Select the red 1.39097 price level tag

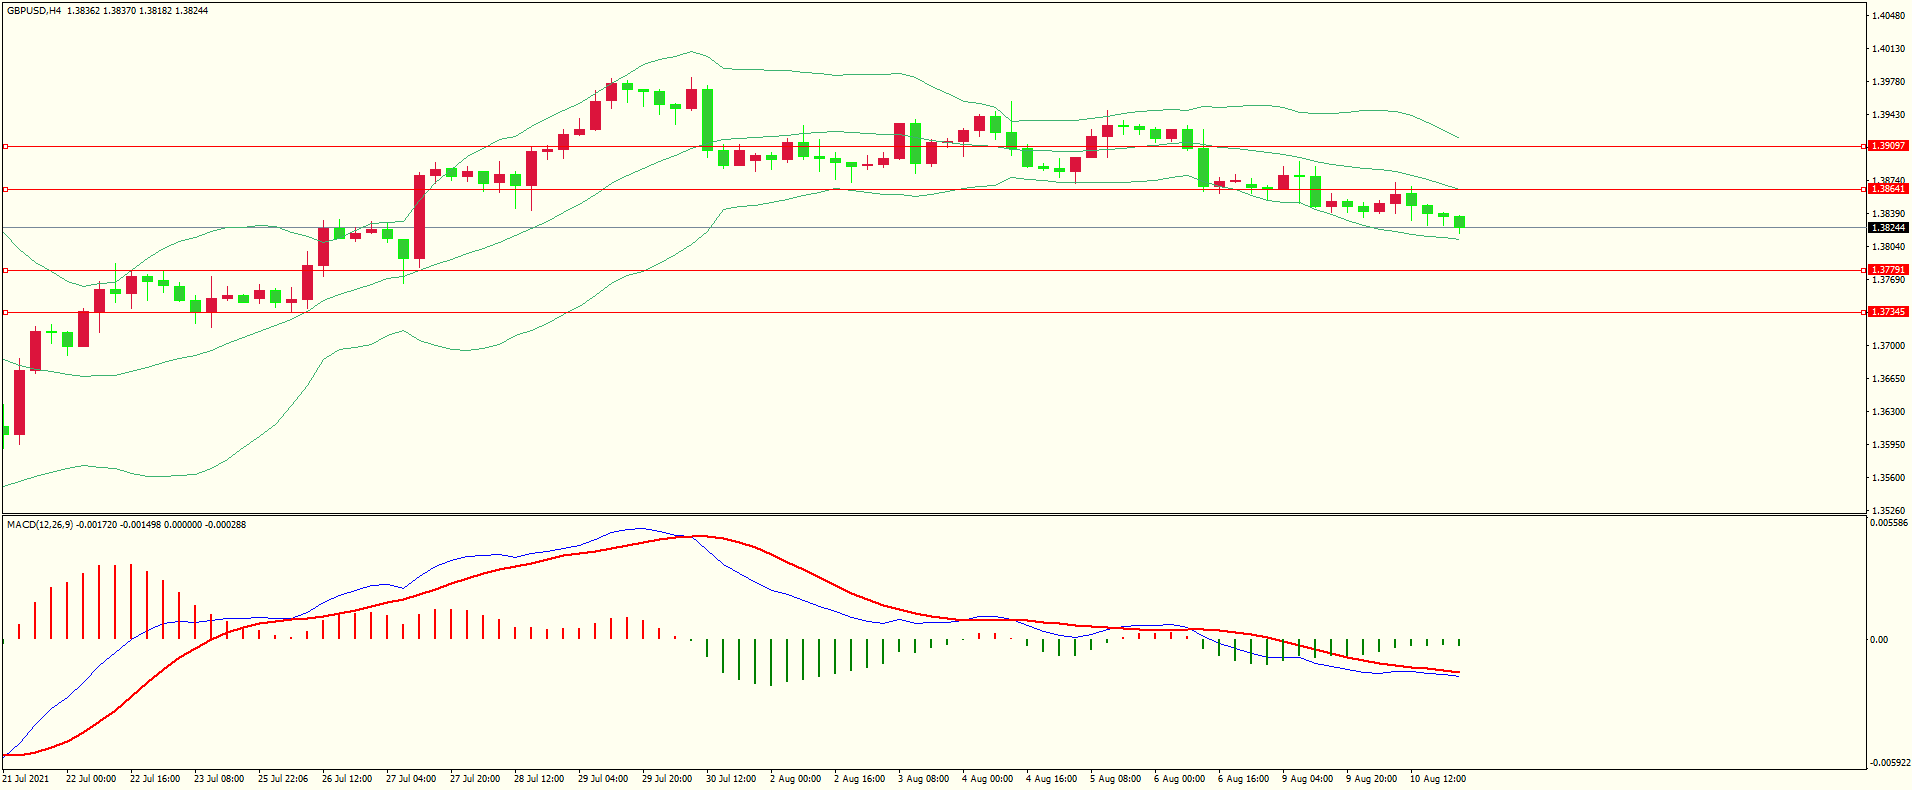pos(1889,146)
